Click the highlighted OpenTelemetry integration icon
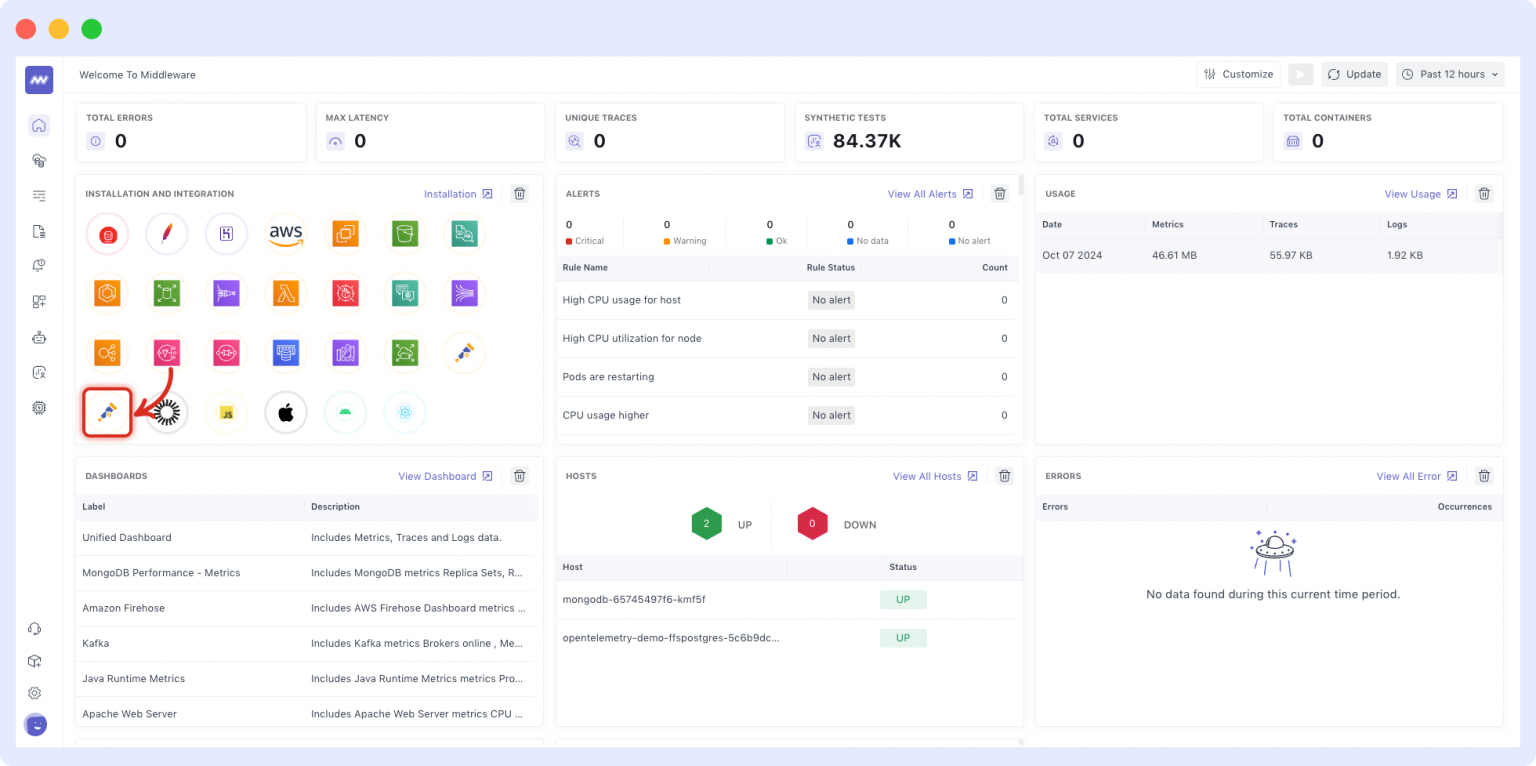This screenshot has height=766, width=1536. click(x=107, y=412)
